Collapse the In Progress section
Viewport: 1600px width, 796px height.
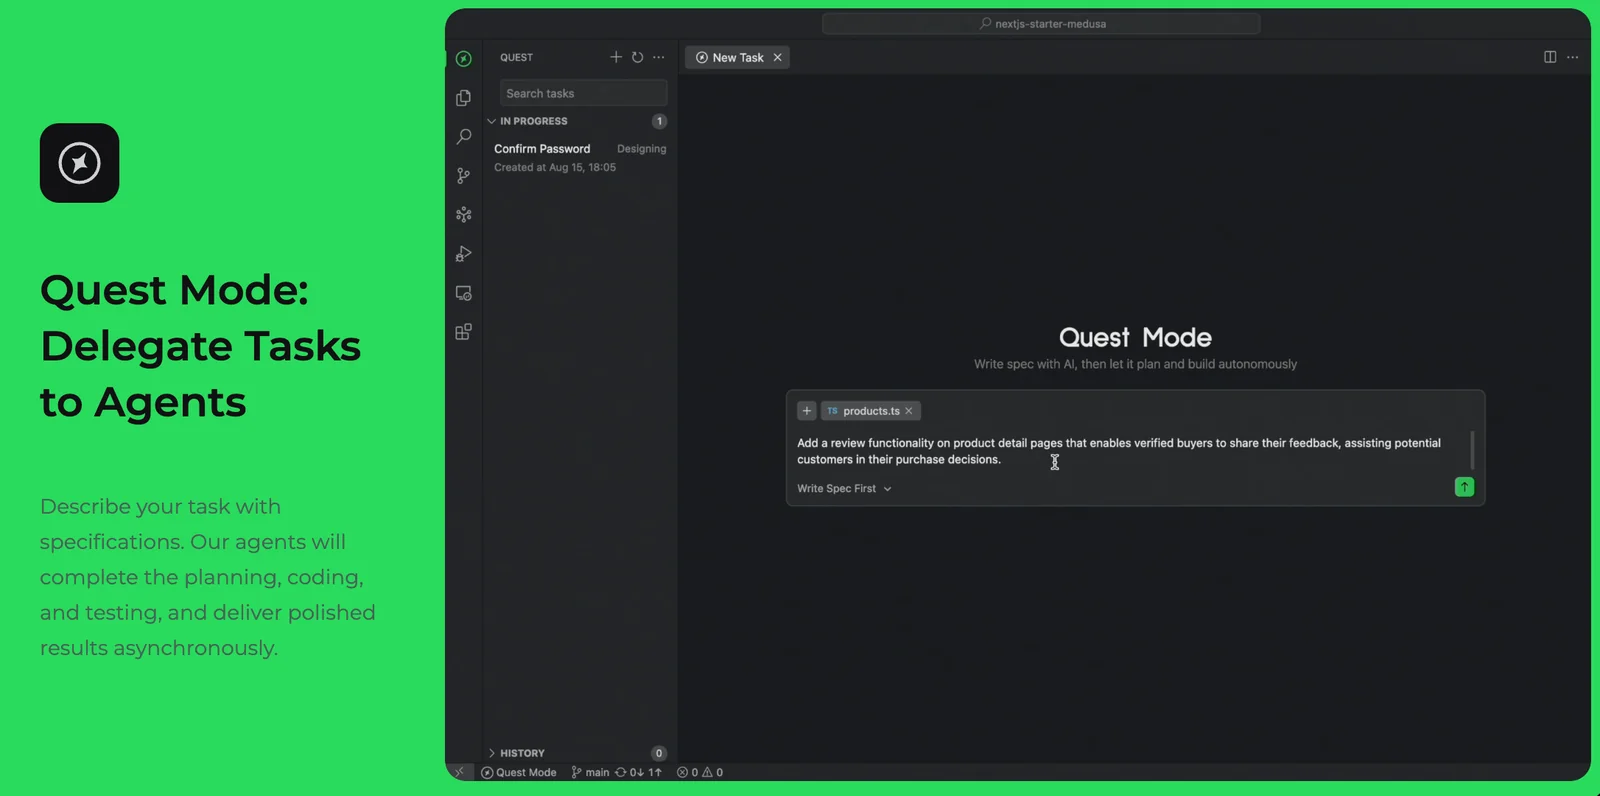[492, 121]
